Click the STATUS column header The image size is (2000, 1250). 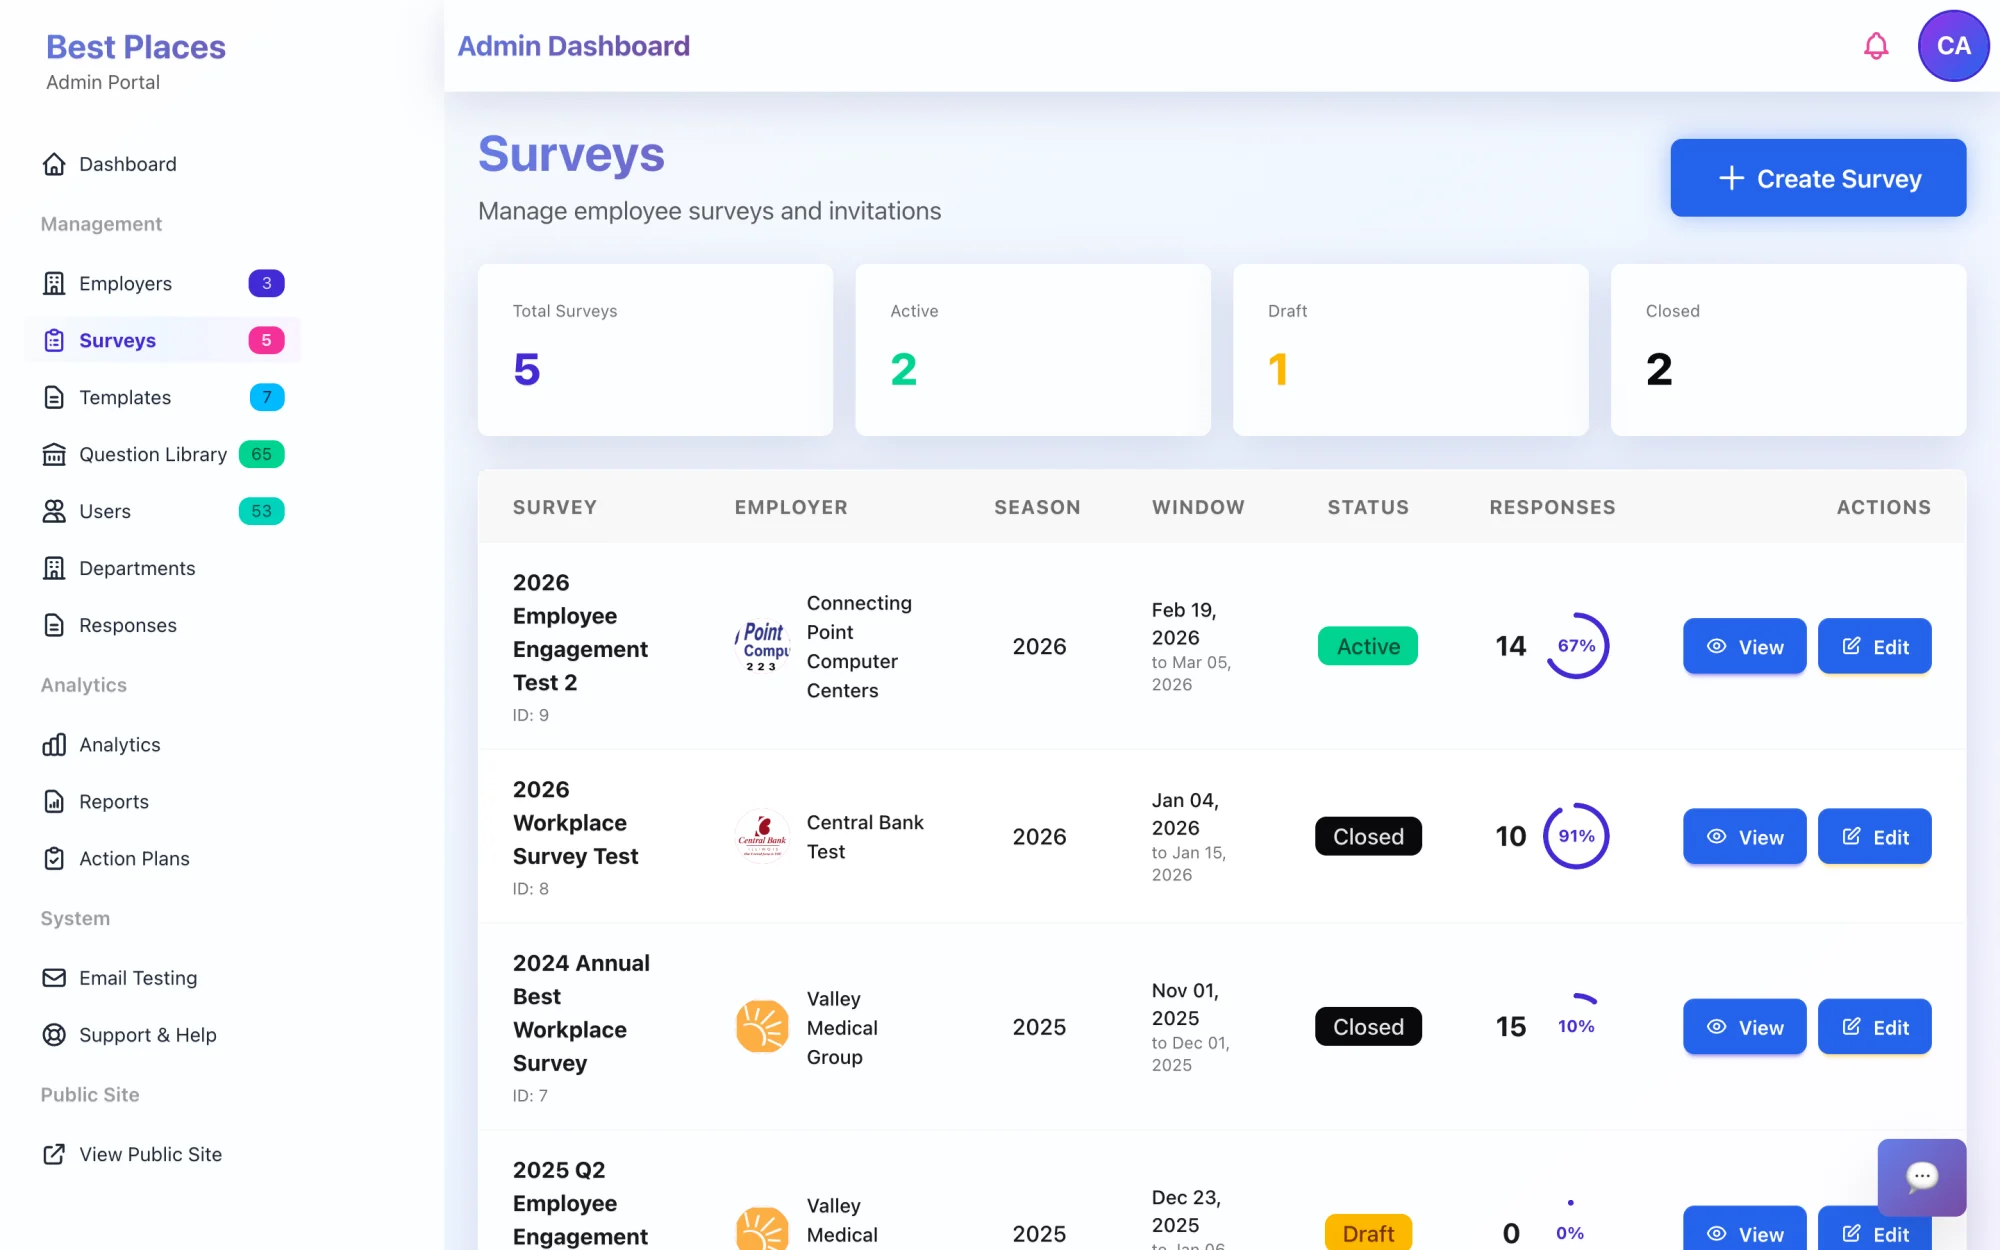click(x=1368, y=507)
